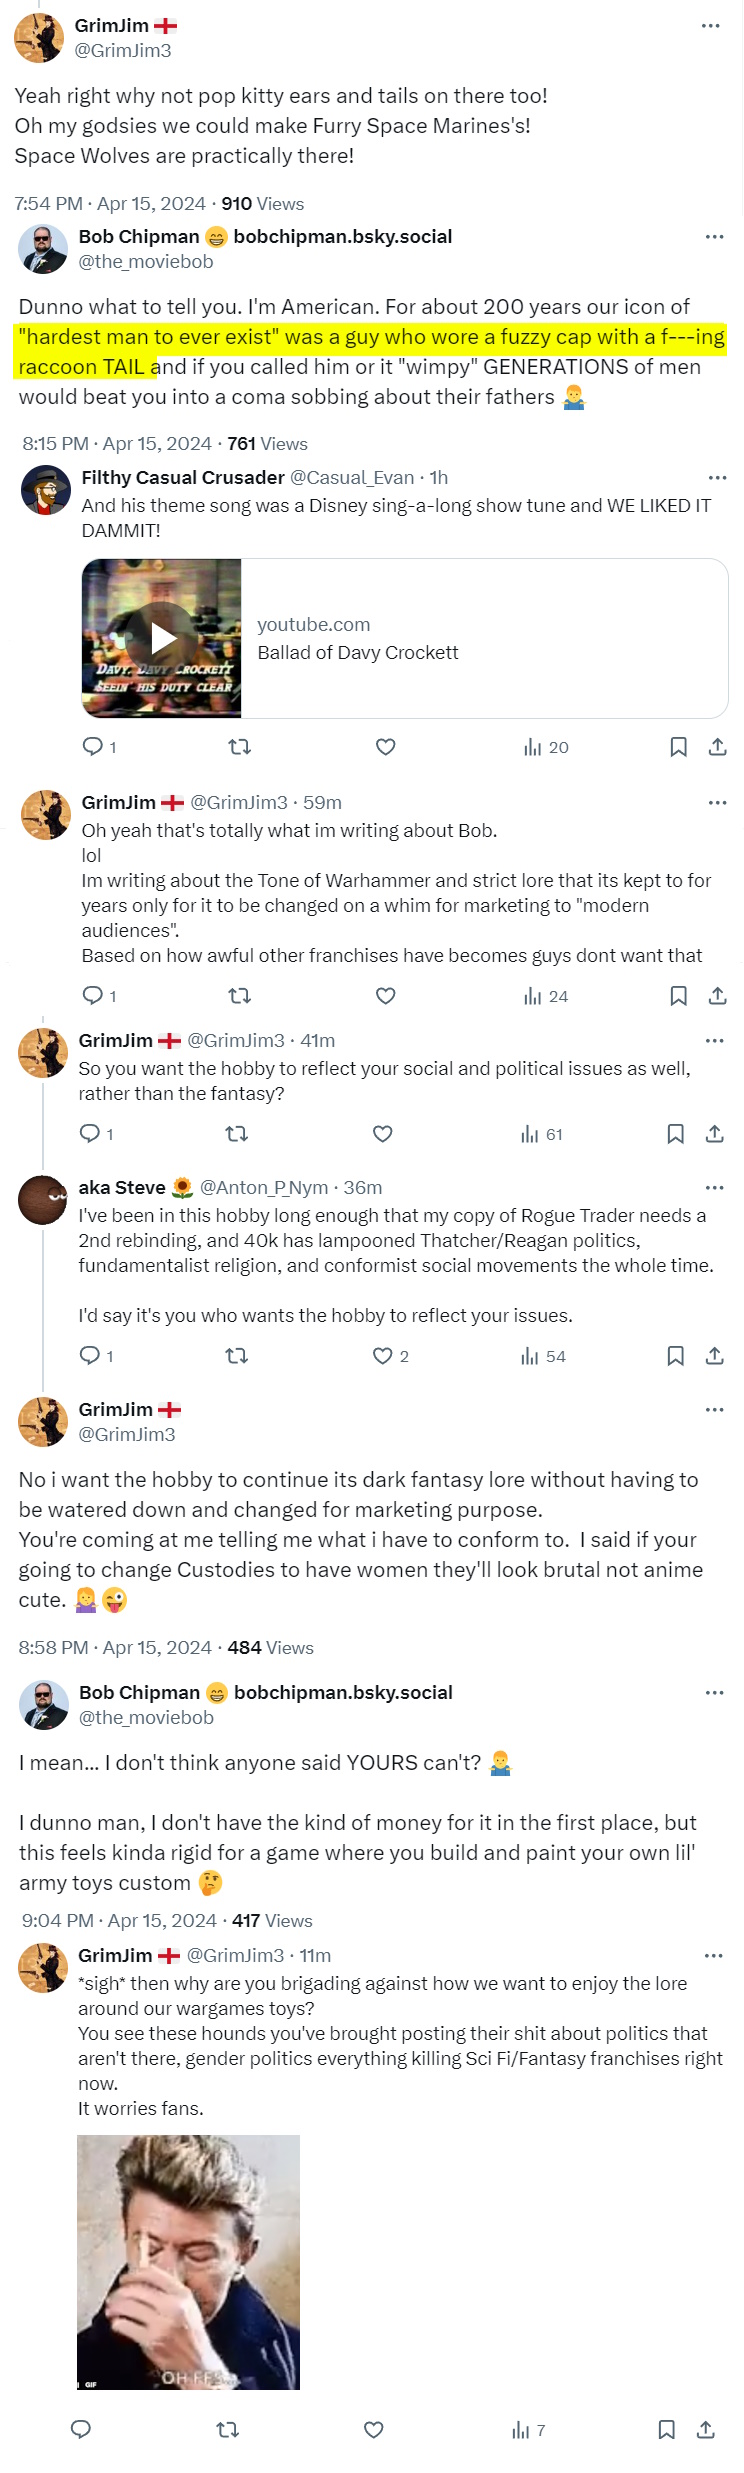Open @Anton_P_Nym profile handle
Screen dimensions: 744x2473
pyautogui.click(x=263, y=1188)
